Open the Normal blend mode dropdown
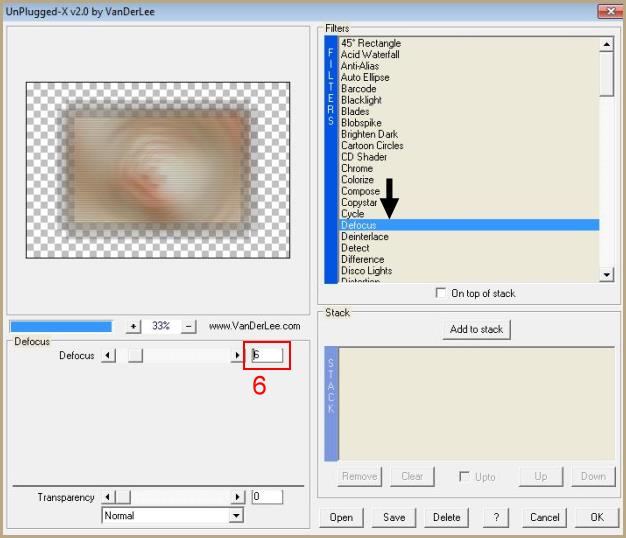This screenshot has width=626, height=538. 236,516
